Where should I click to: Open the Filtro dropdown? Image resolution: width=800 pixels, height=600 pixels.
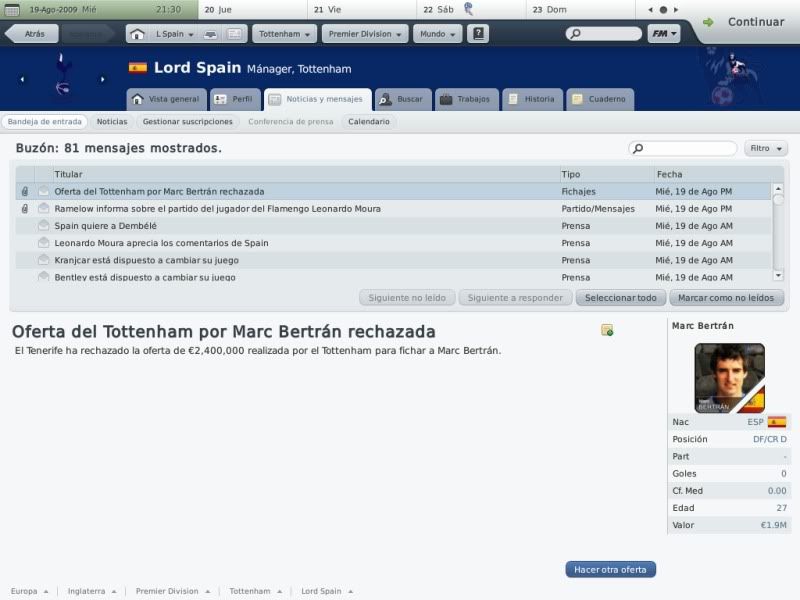tap(766, 148)
